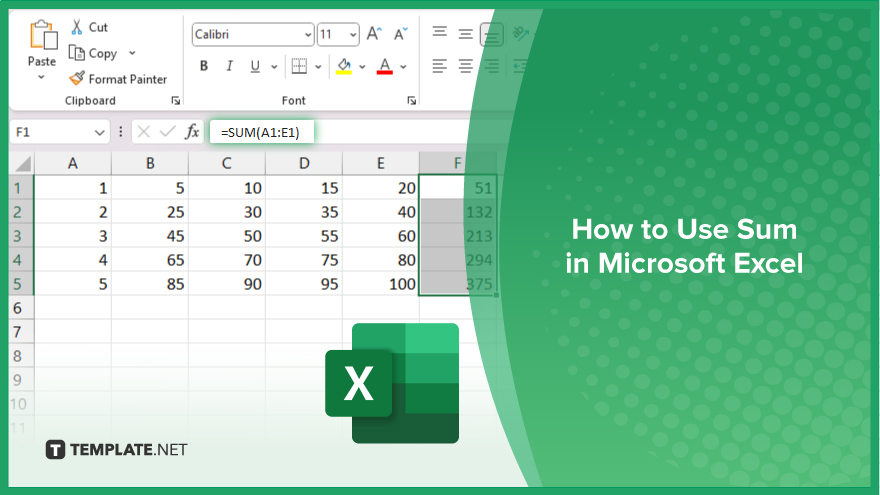Click the Select All corner triangle
This screenshot has height=495, width=880.
[x=22, y=164]
